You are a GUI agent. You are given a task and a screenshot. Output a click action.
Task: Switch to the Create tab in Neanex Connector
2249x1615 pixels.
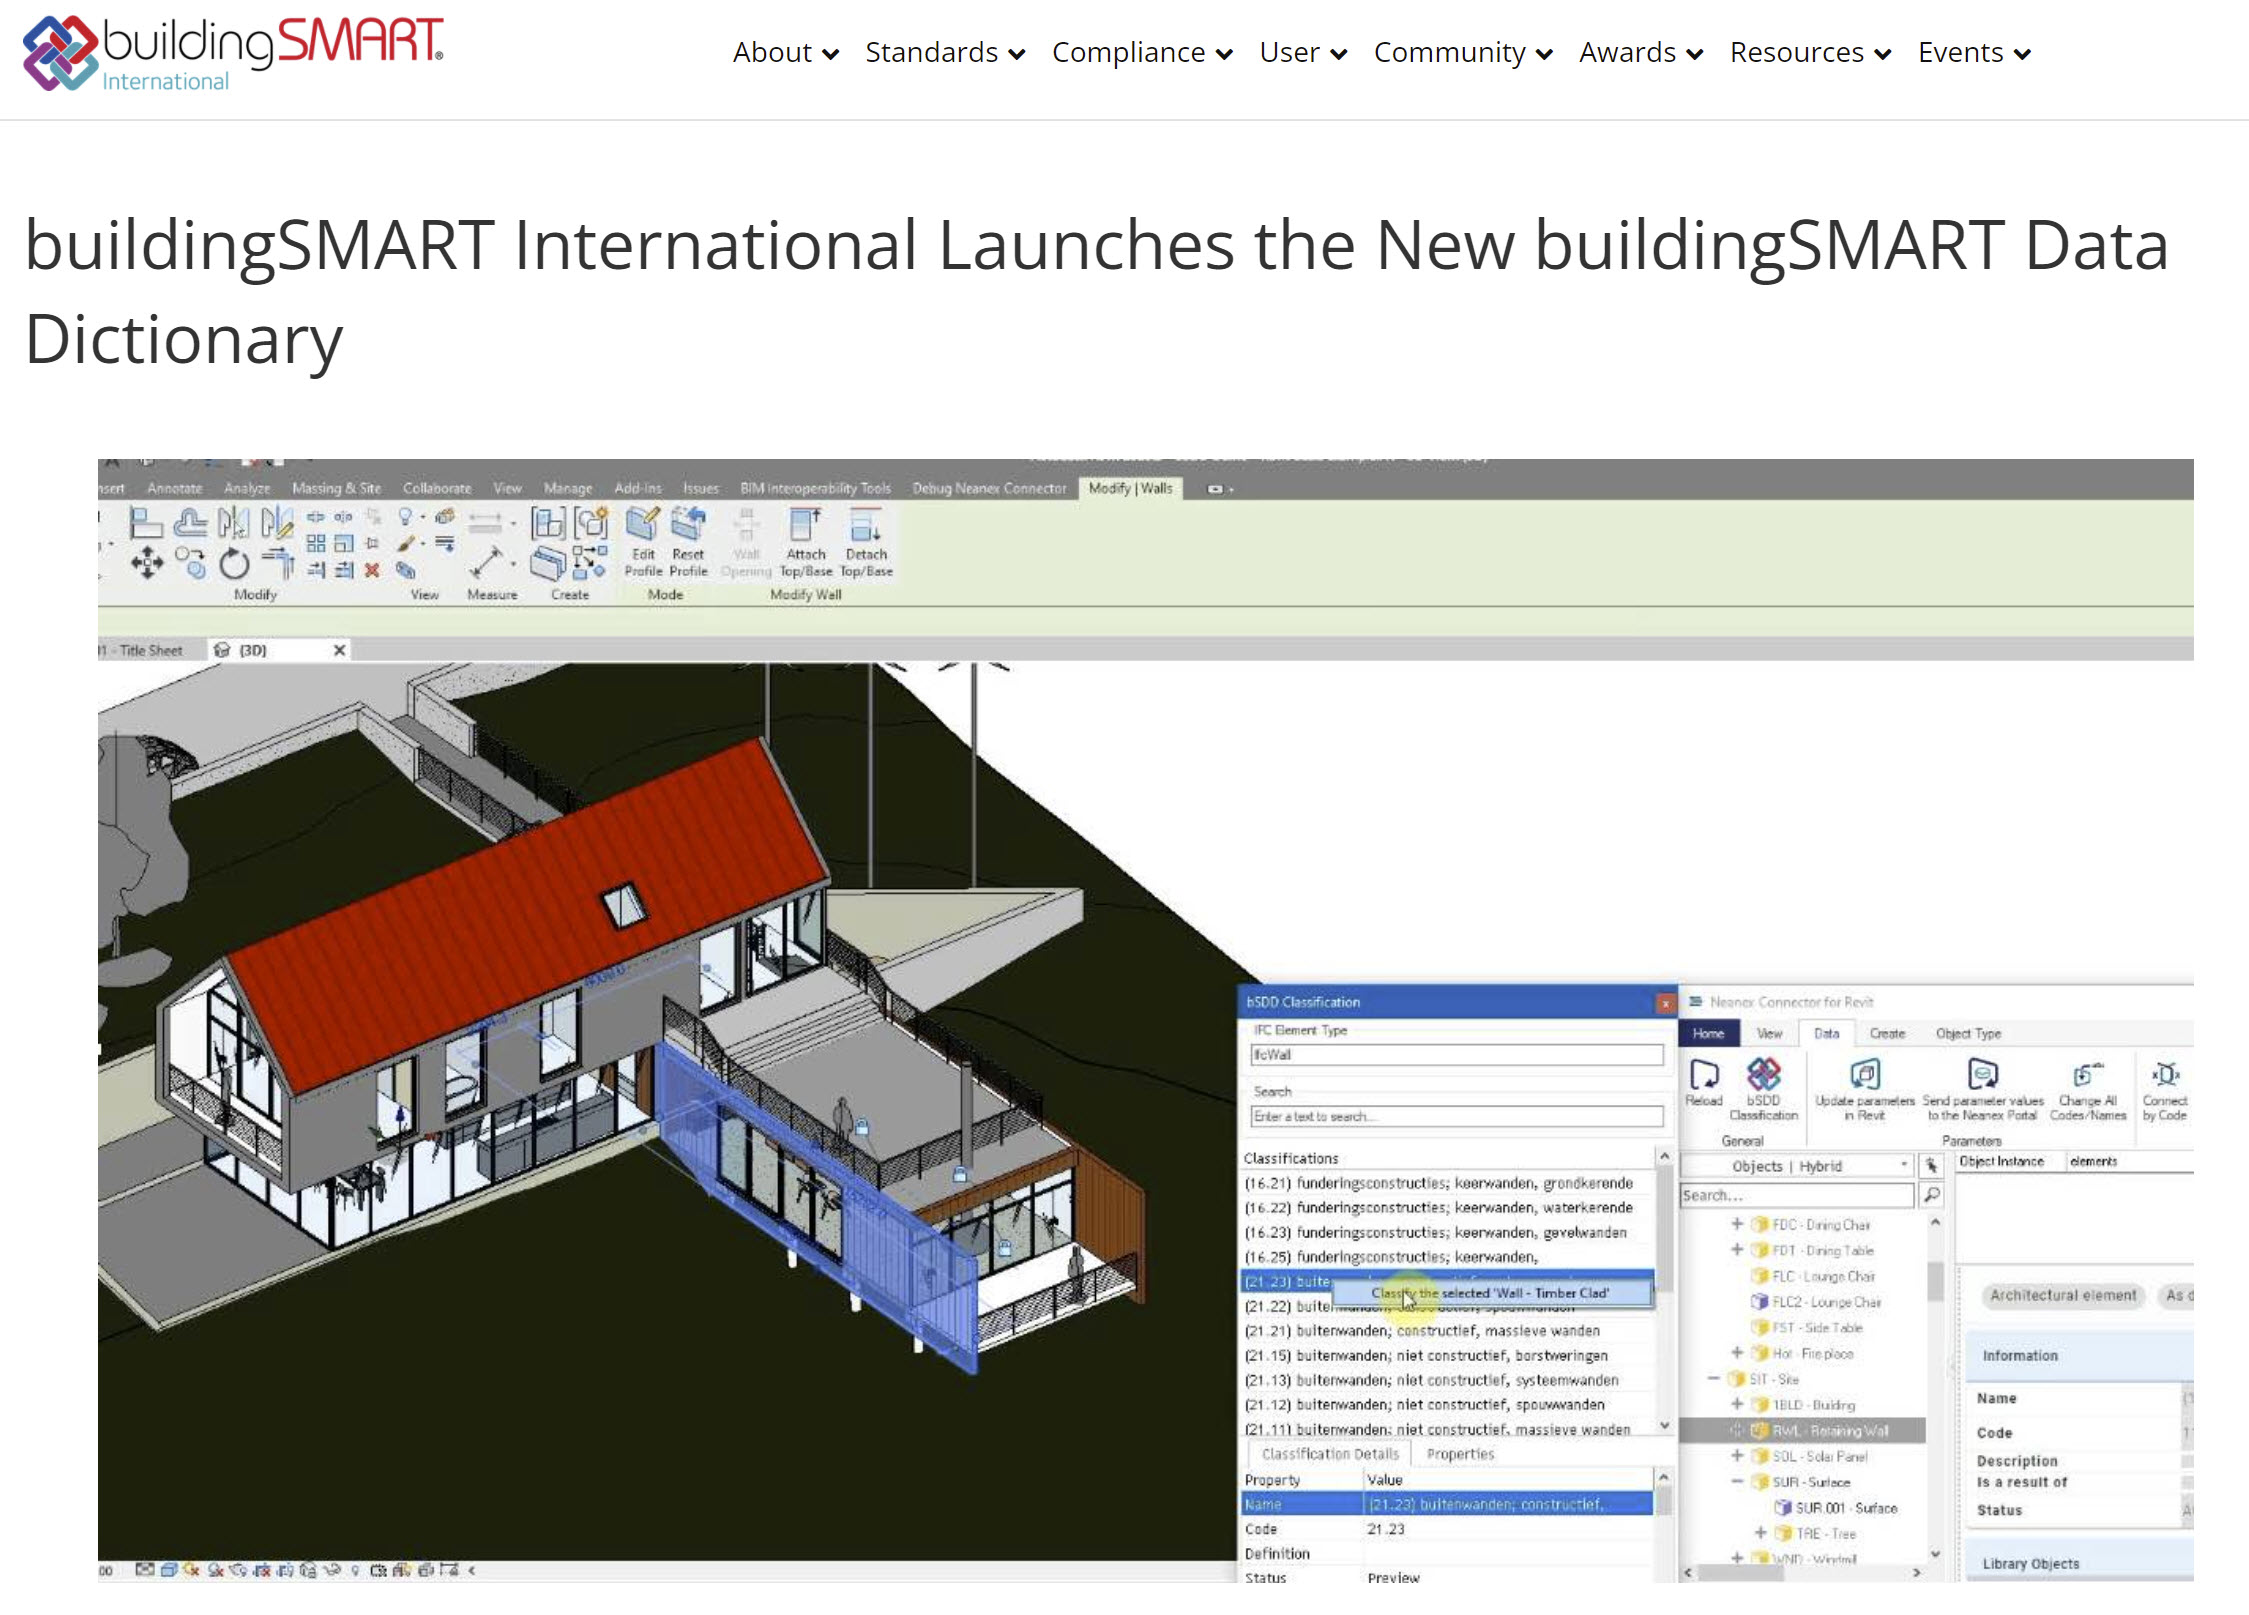pyautogui.click(x=1888, y=1033)
